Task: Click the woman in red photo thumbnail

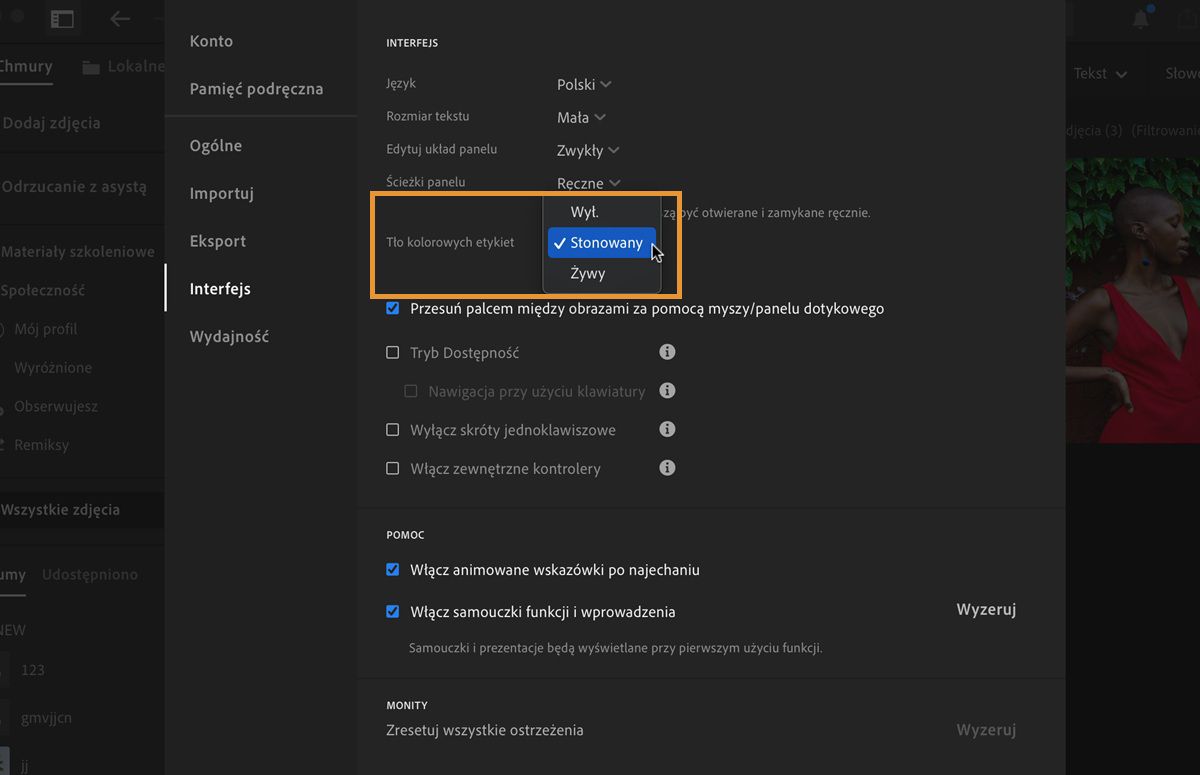Action: 1132,300
